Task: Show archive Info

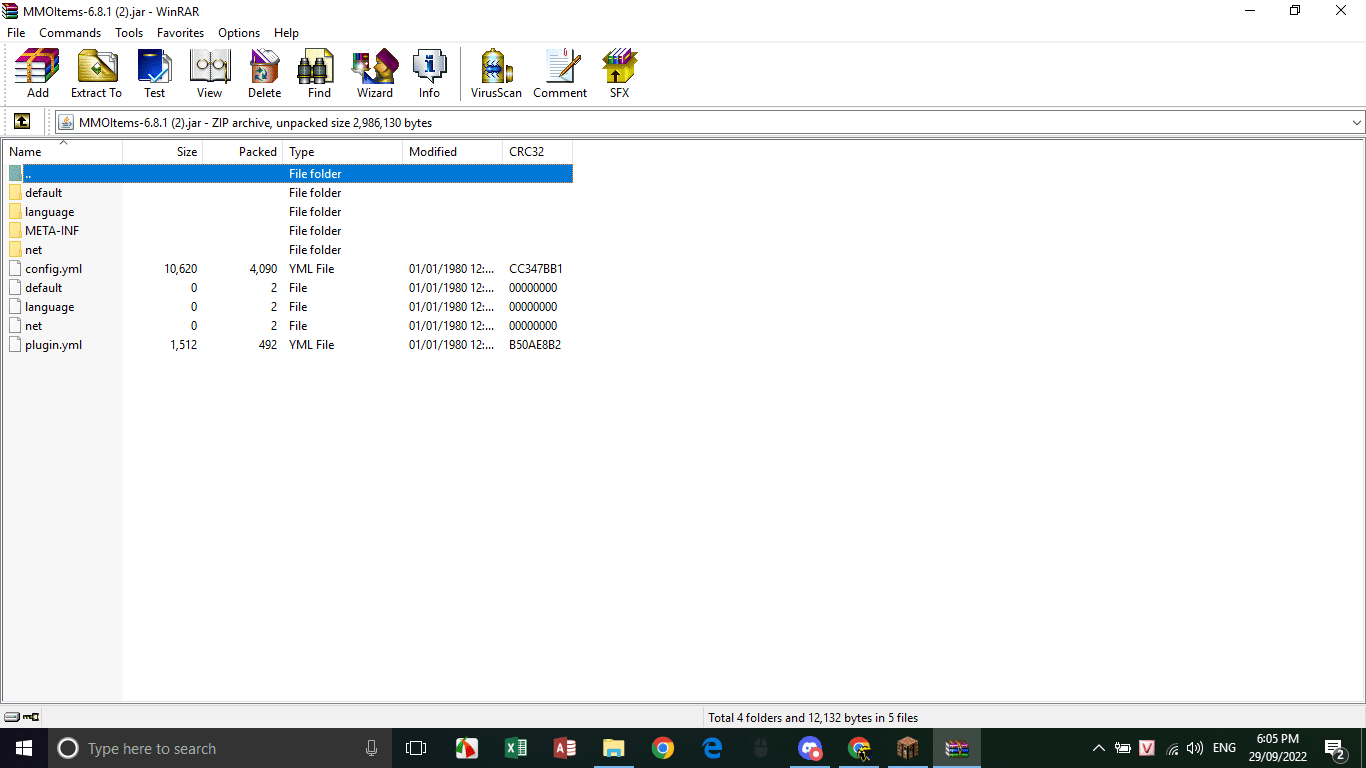Action: point(429,74)
